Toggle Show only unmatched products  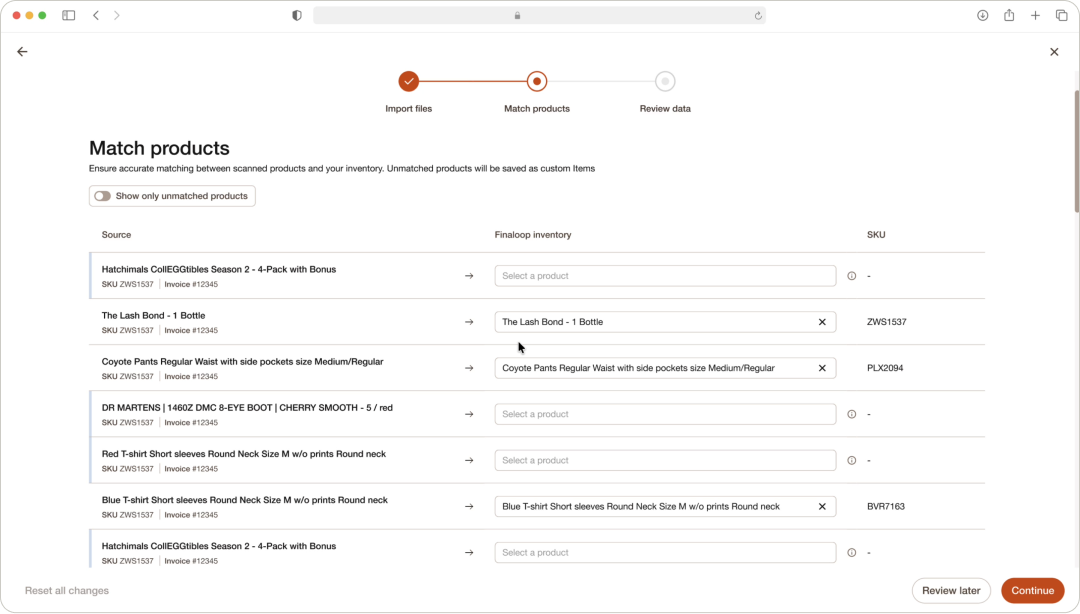[x=103, y=196]
